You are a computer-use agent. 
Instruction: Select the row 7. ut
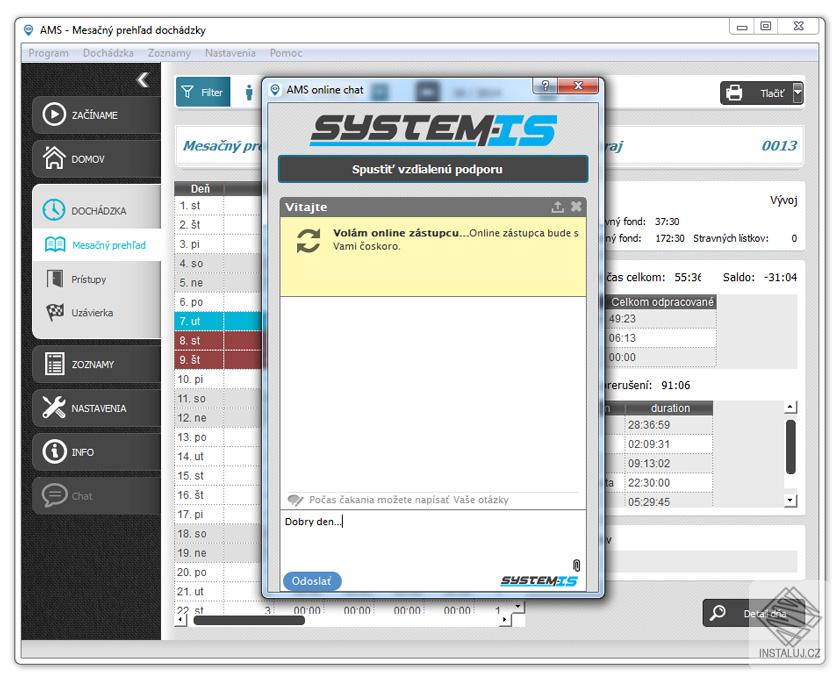pyautogui.click(x=219, y=321)
